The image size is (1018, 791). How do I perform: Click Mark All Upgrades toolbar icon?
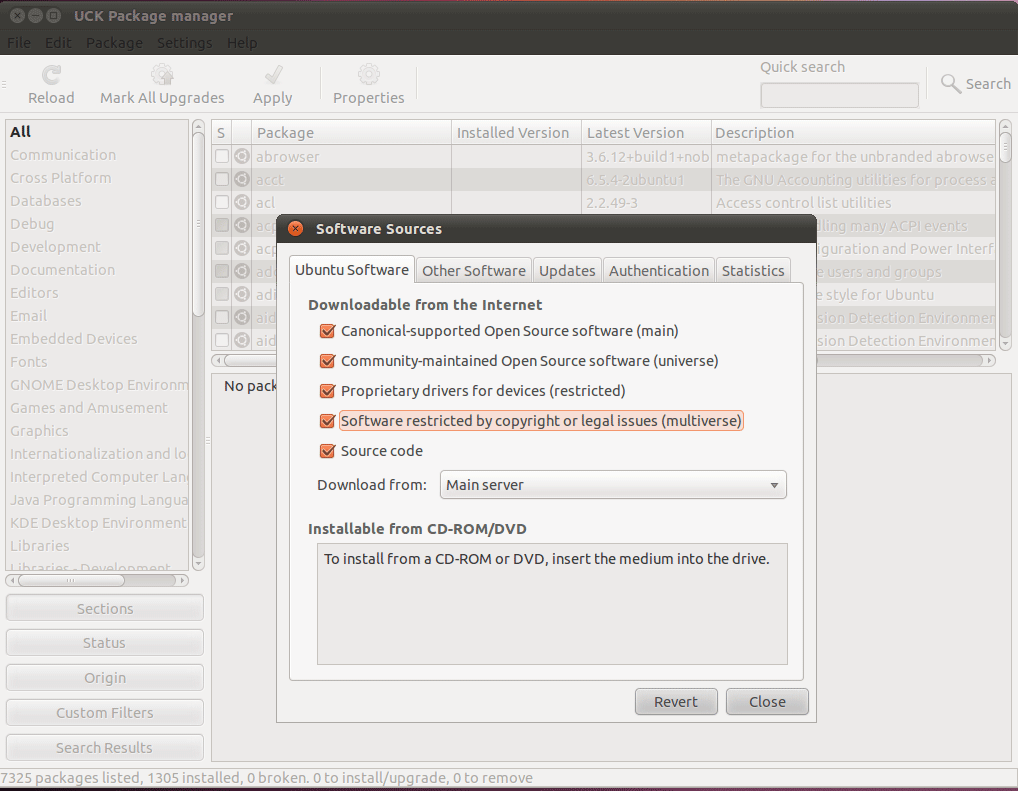tap(162, 75)
